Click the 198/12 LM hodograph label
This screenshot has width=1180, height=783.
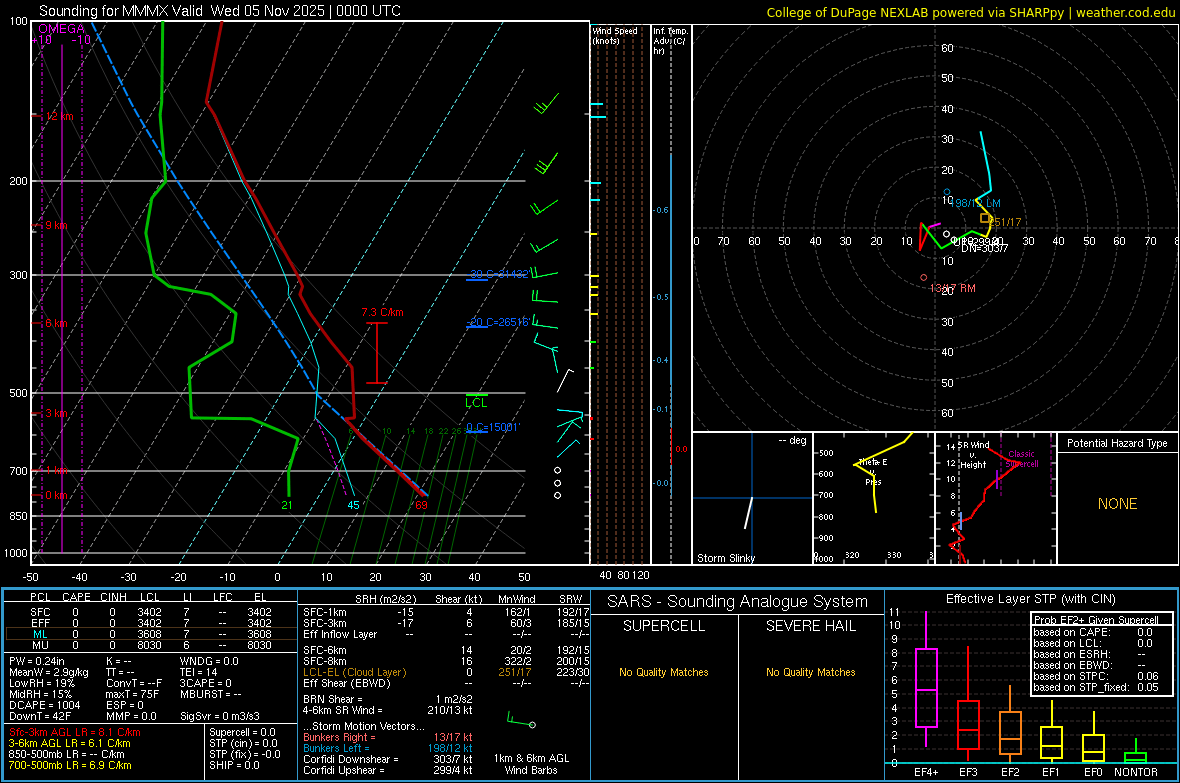click(977, 203)
